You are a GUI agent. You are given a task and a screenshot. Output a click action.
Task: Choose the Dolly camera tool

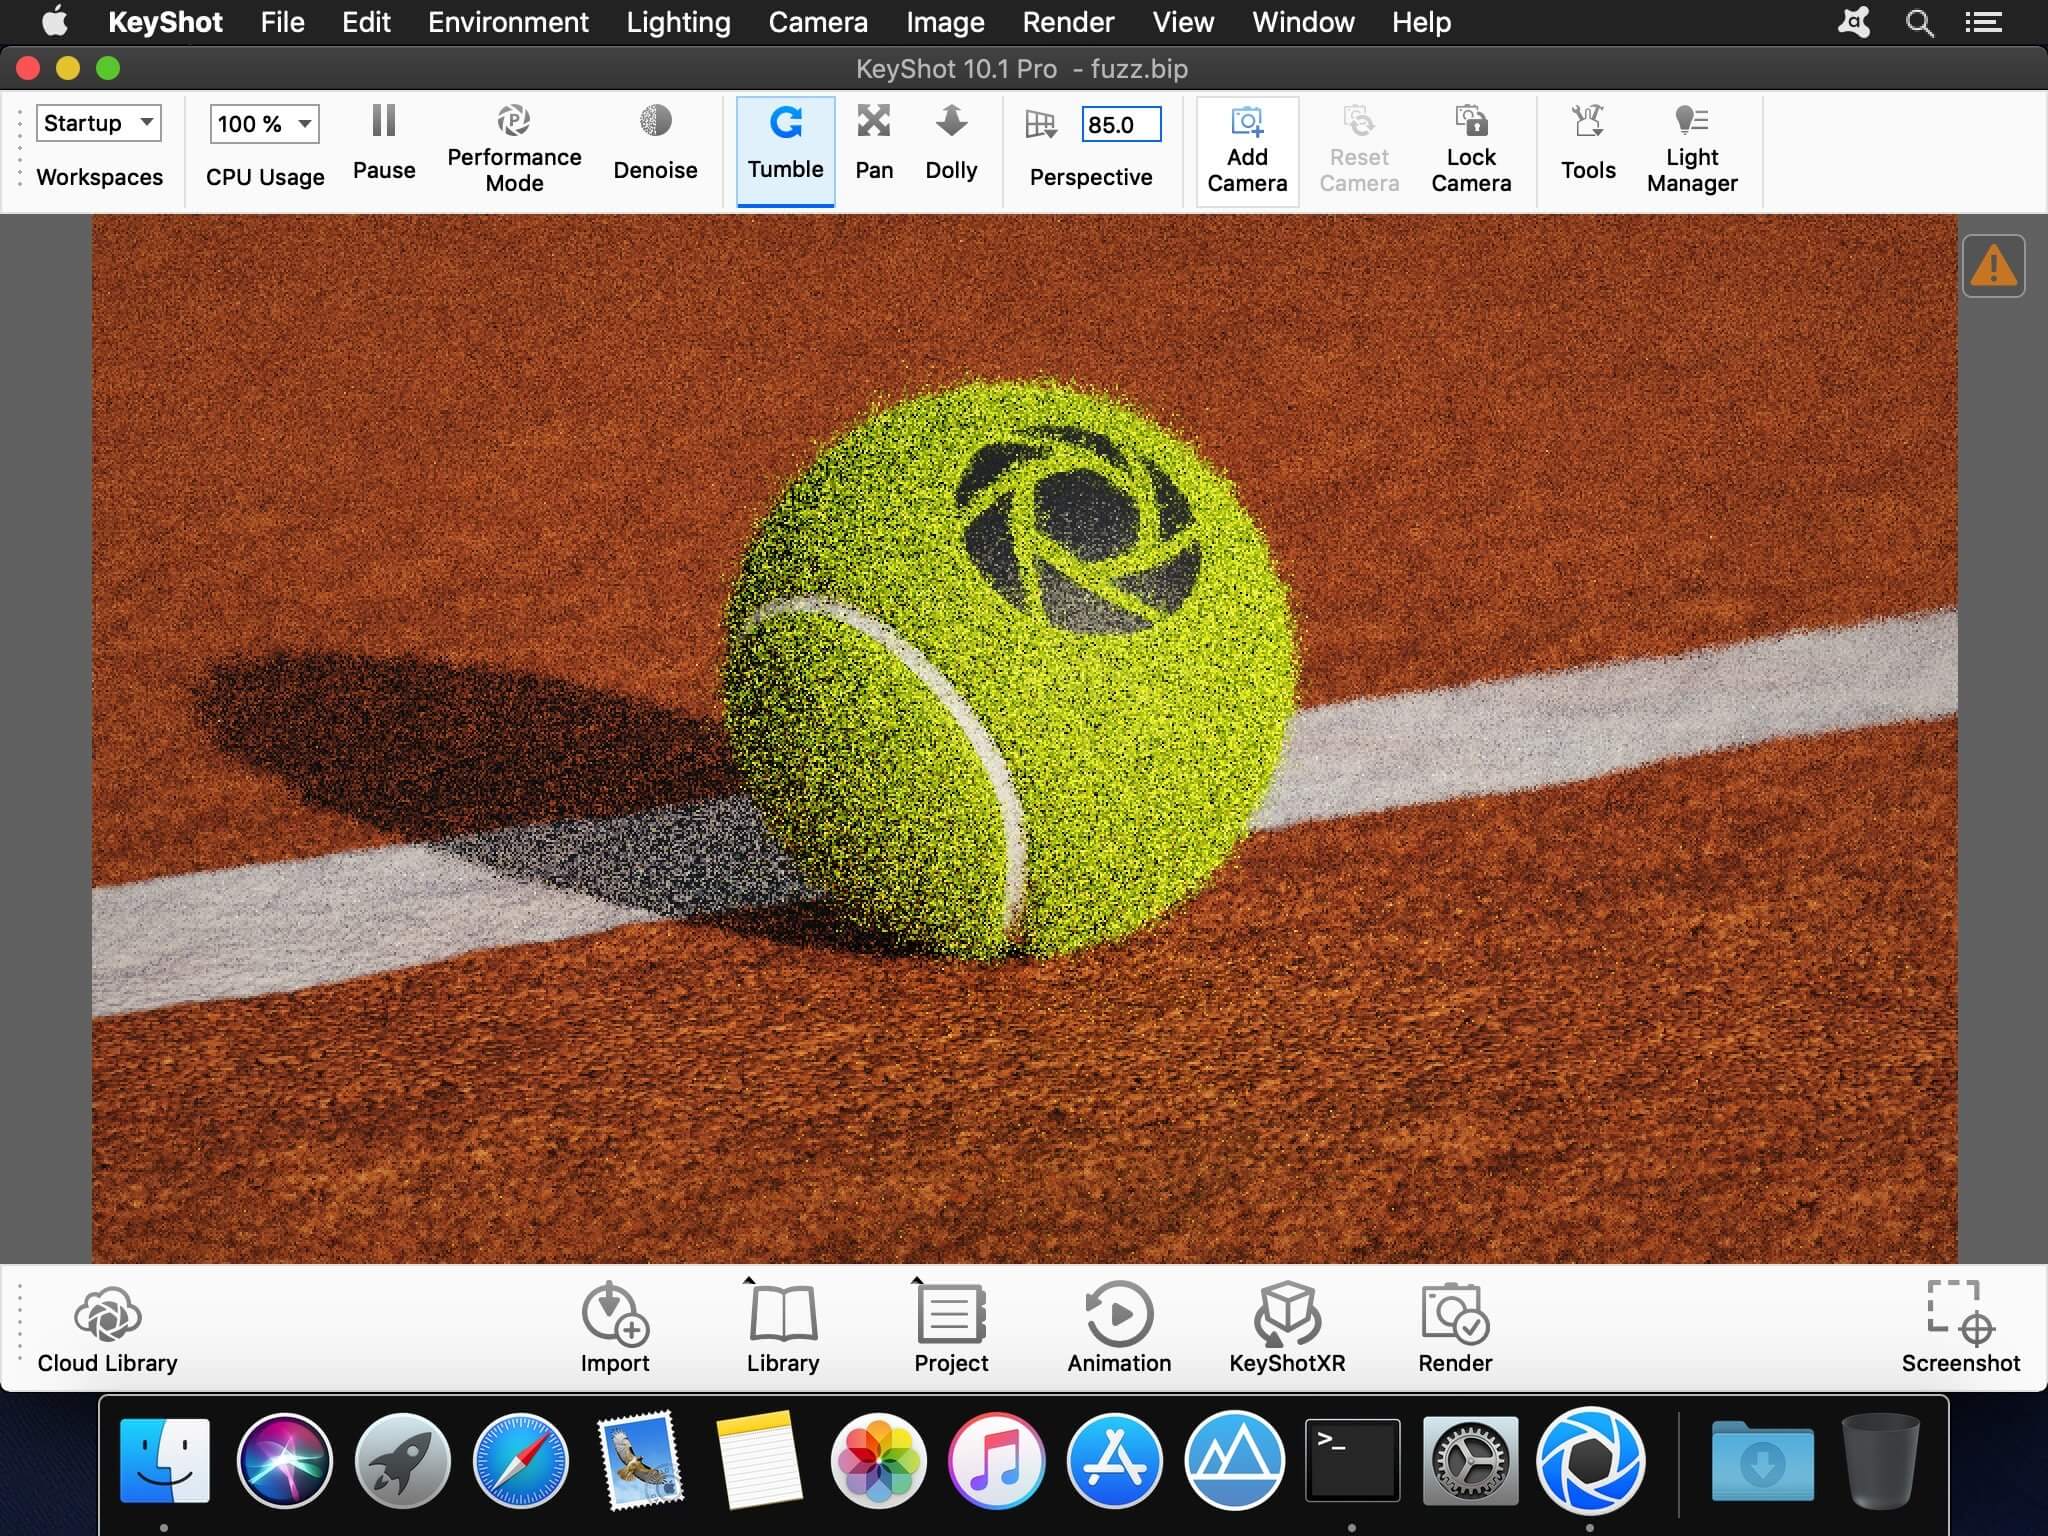(951, 145)
